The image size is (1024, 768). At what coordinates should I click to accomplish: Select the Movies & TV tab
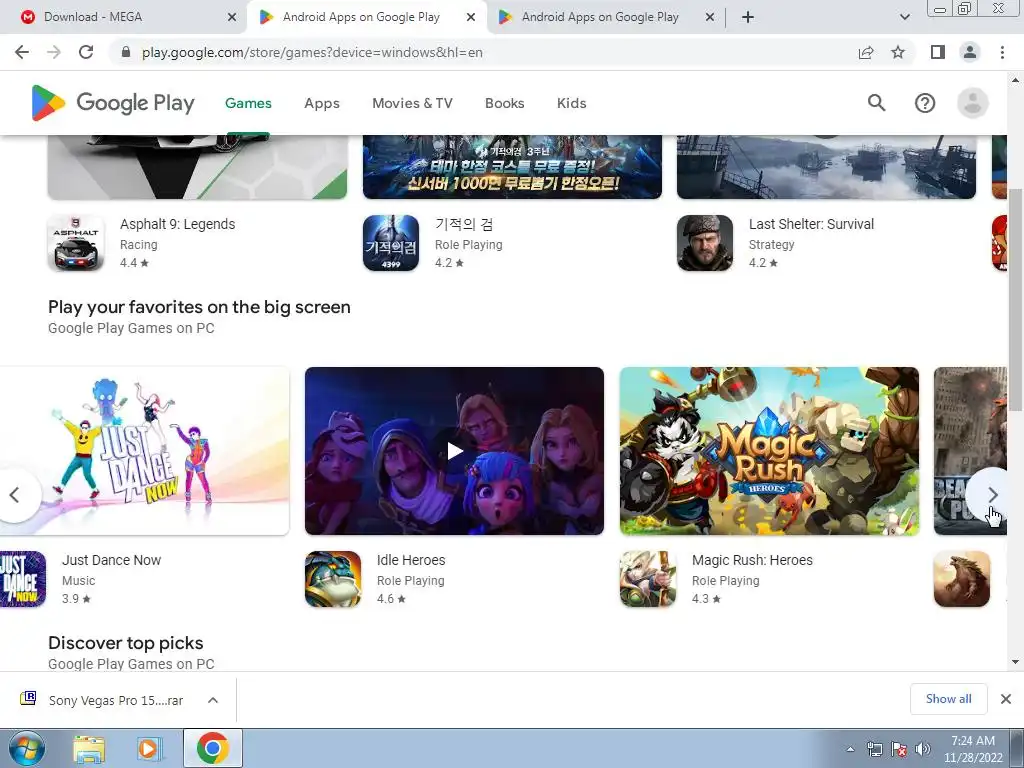tap(412, 103)
